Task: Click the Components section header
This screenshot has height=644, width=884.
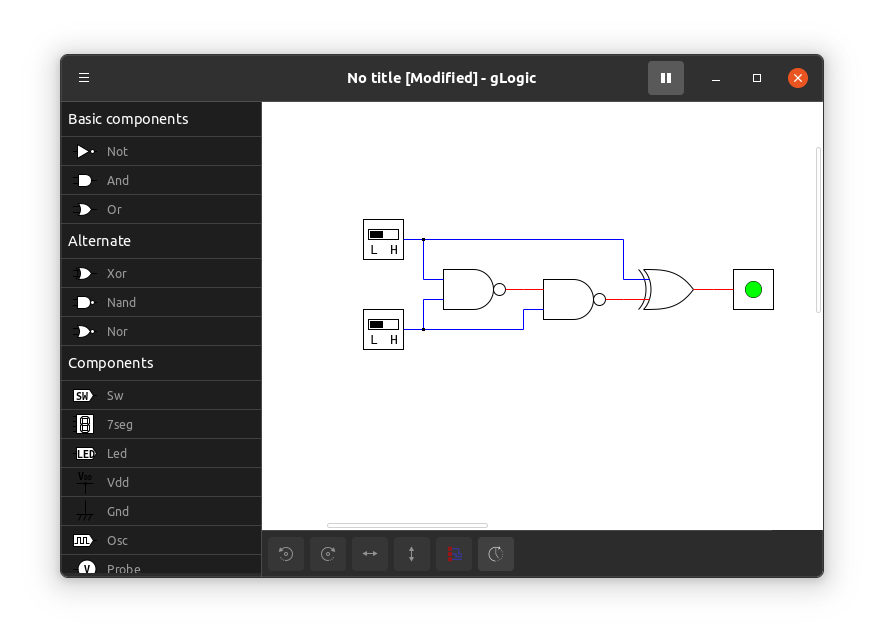Action: [161, 363]
